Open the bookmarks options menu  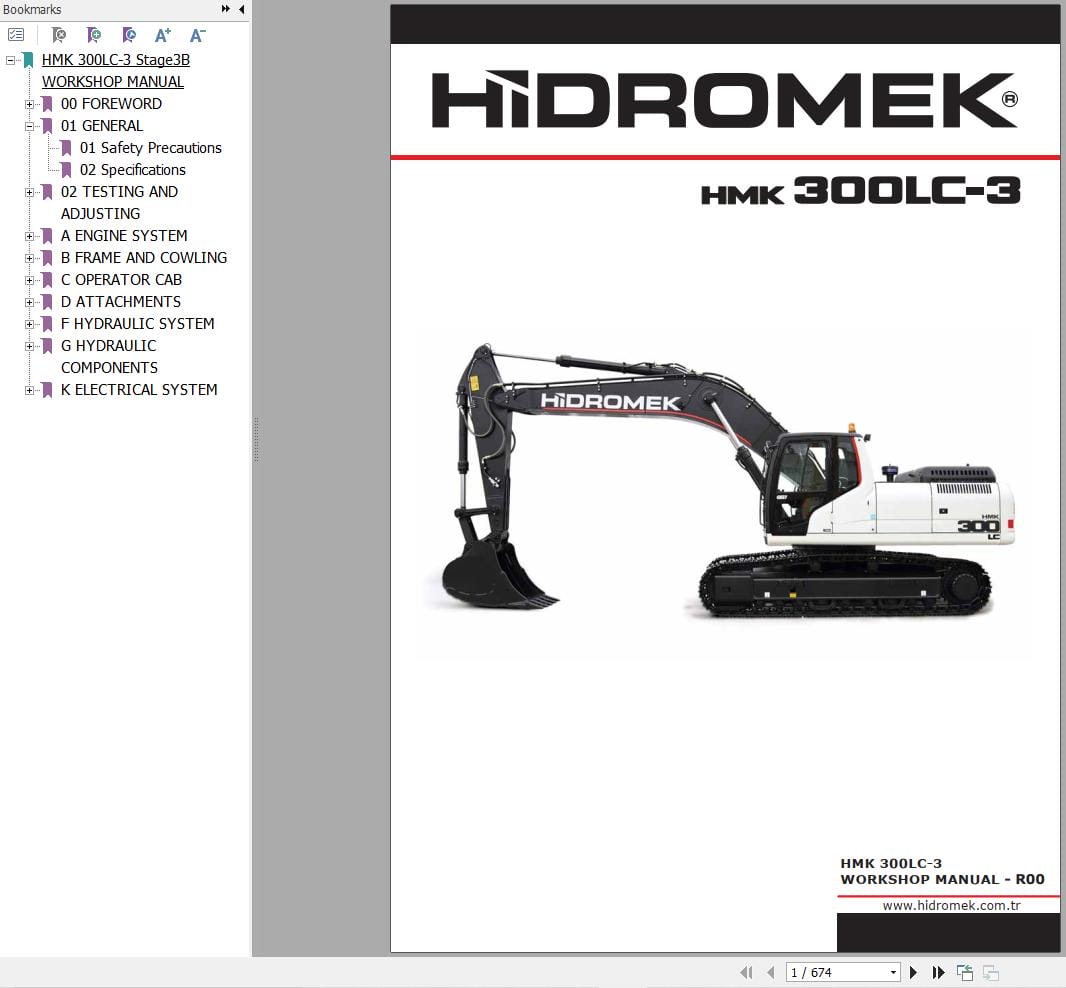click(x=16, y=33)
